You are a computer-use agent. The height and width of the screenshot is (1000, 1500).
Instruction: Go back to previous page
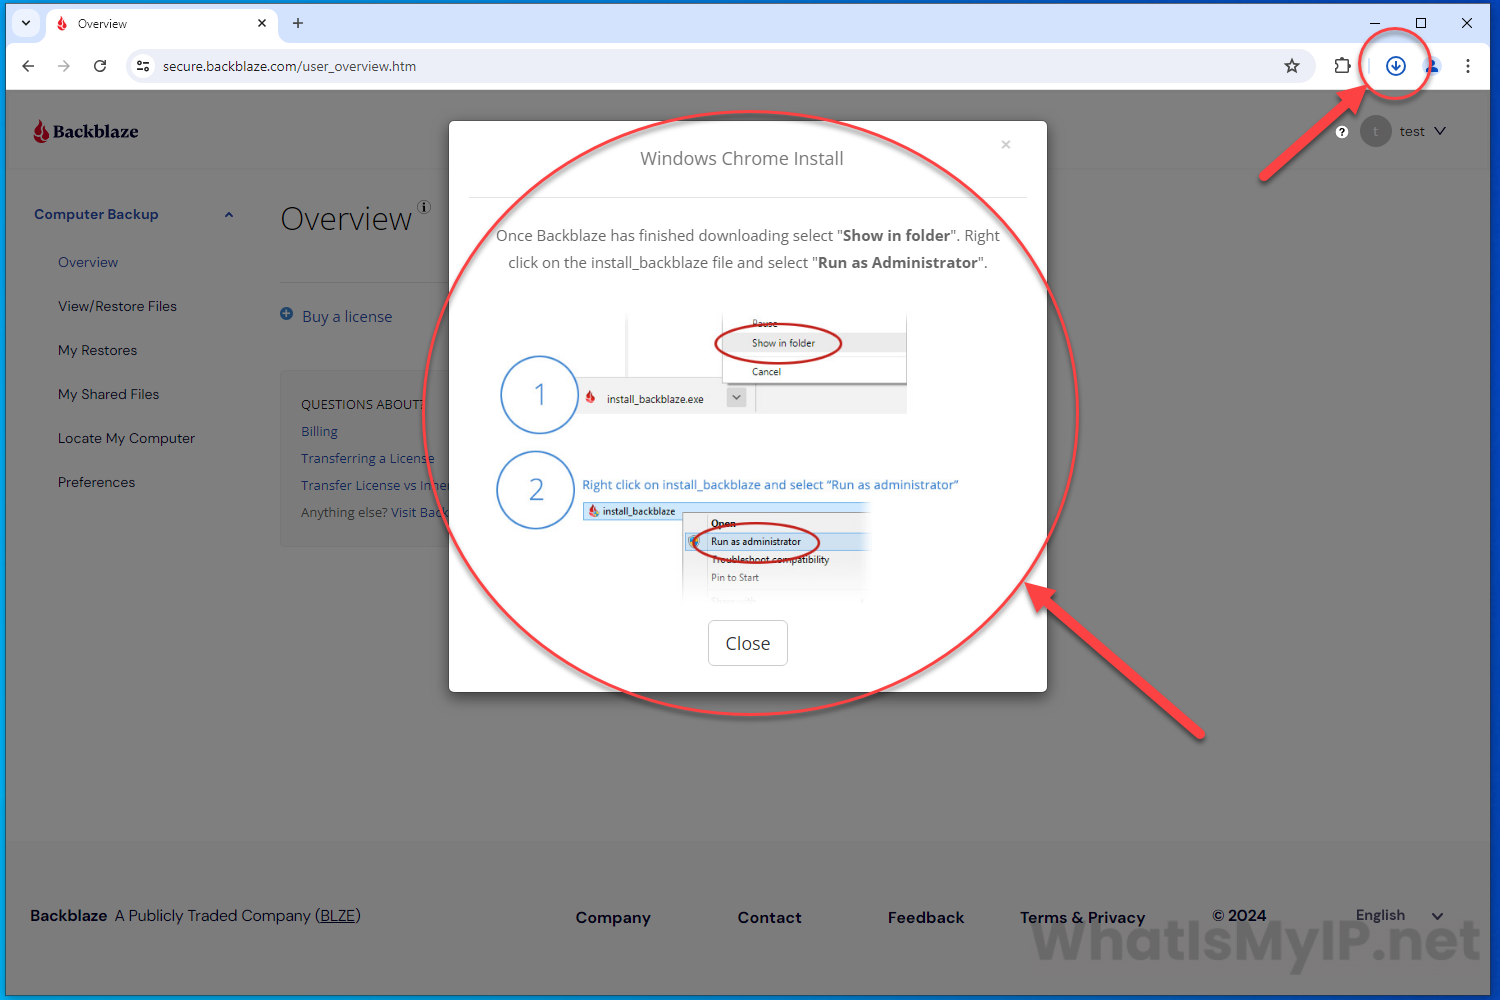[x=28, y=66]
